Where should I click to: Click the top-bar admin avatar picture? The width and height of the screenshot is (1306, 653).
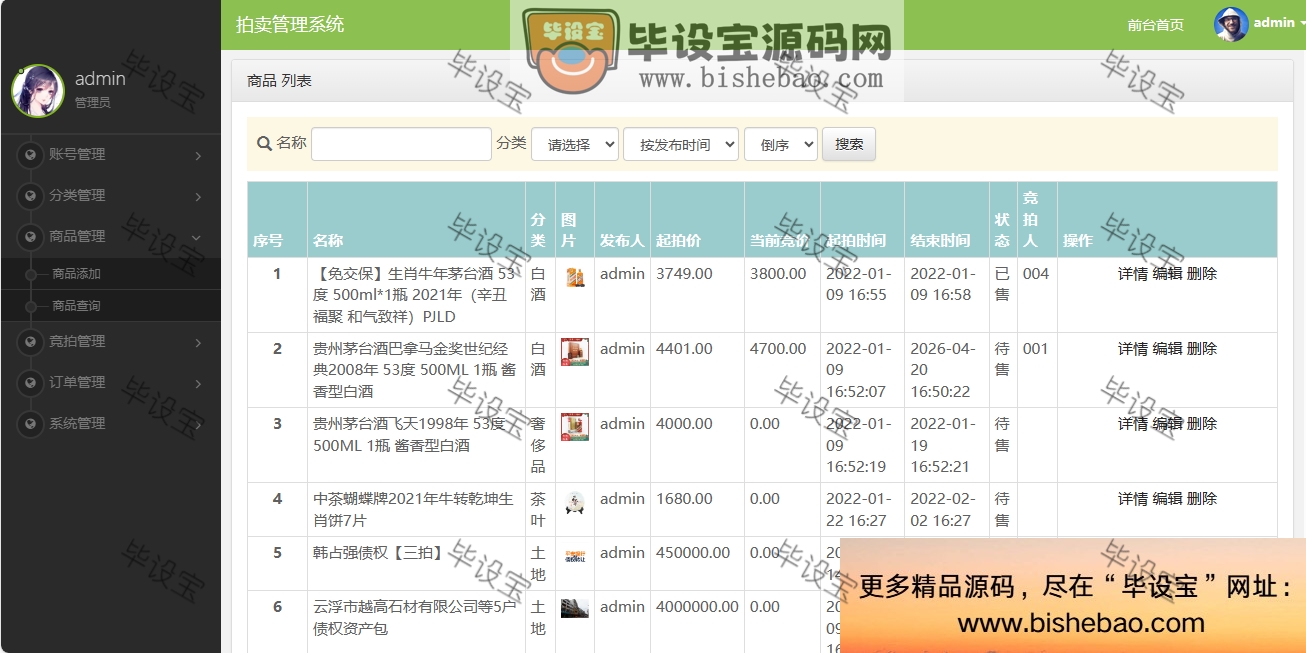pyautogui.click(x=1231, y=24)
